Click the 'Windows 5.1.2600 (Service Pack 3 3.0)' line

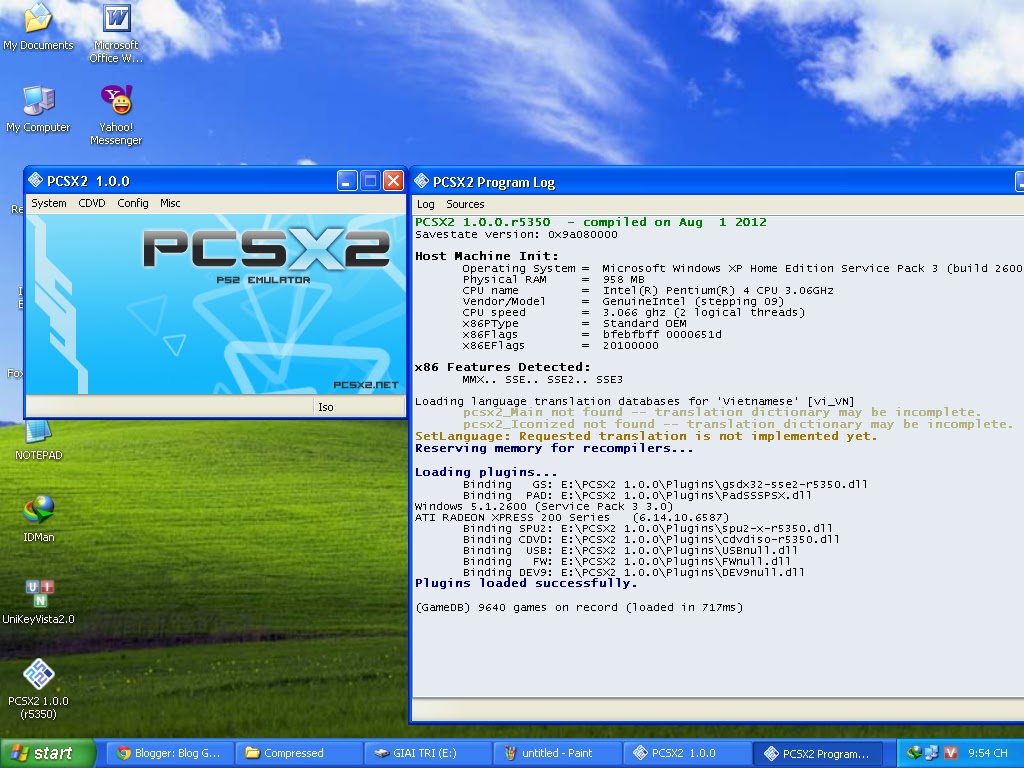[543, 506]
